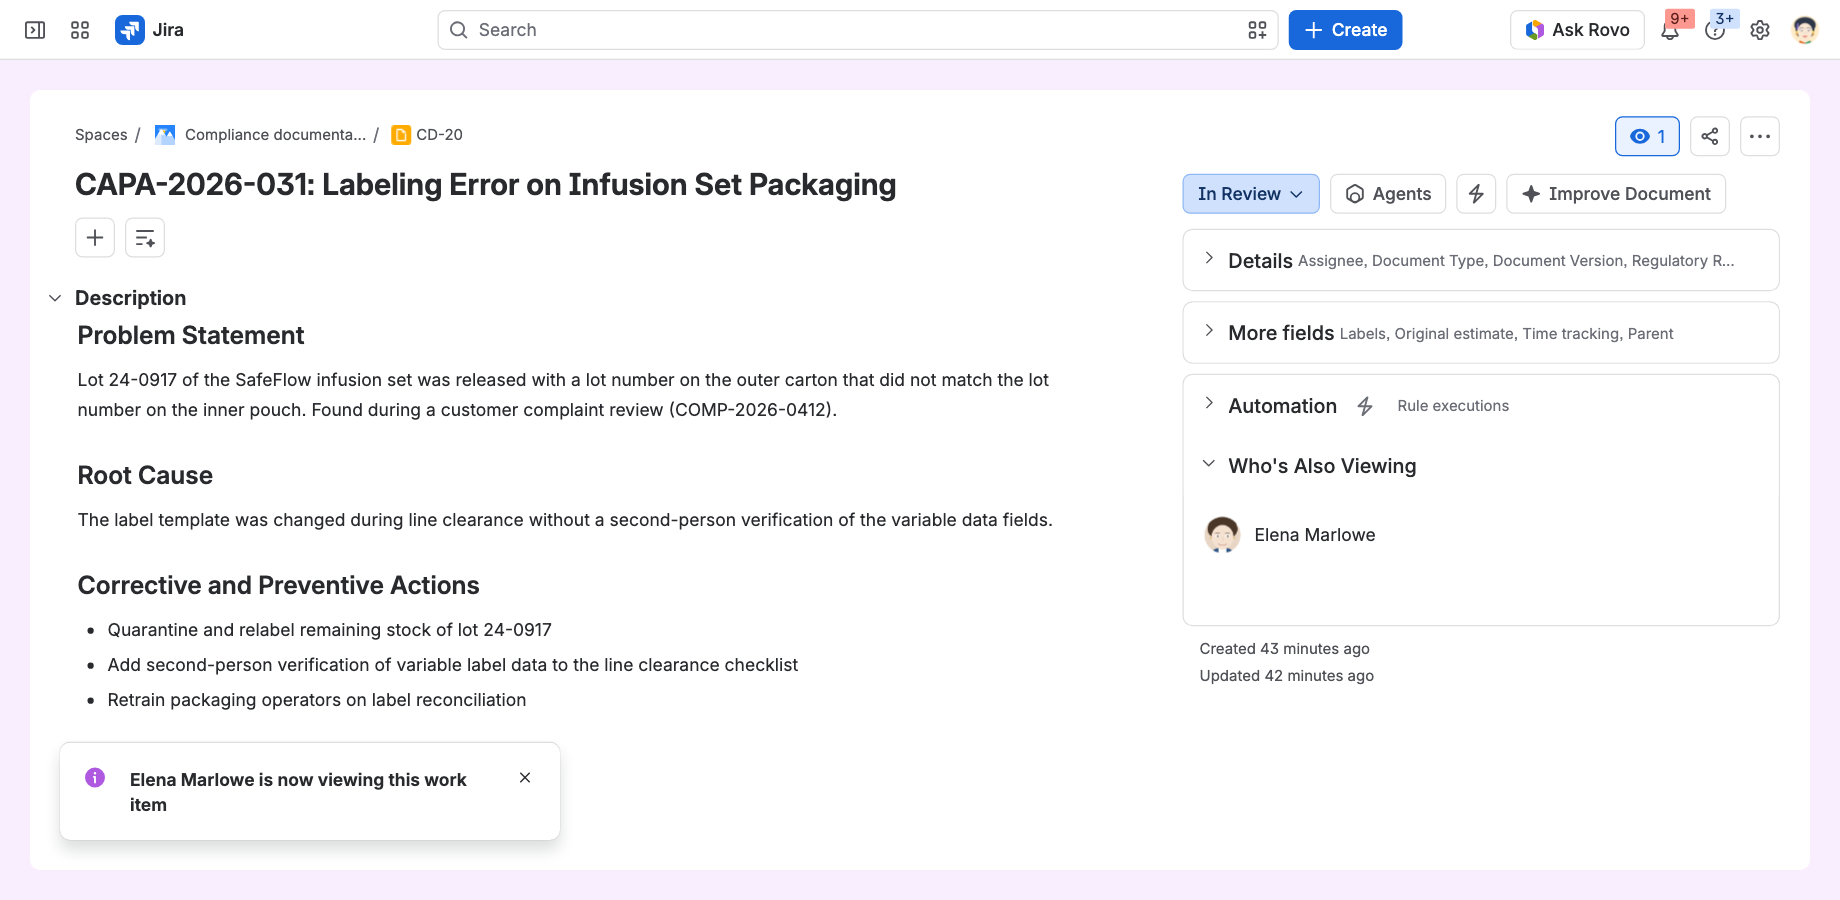
Task: Click the share icon button
Action: point(1710,136)
